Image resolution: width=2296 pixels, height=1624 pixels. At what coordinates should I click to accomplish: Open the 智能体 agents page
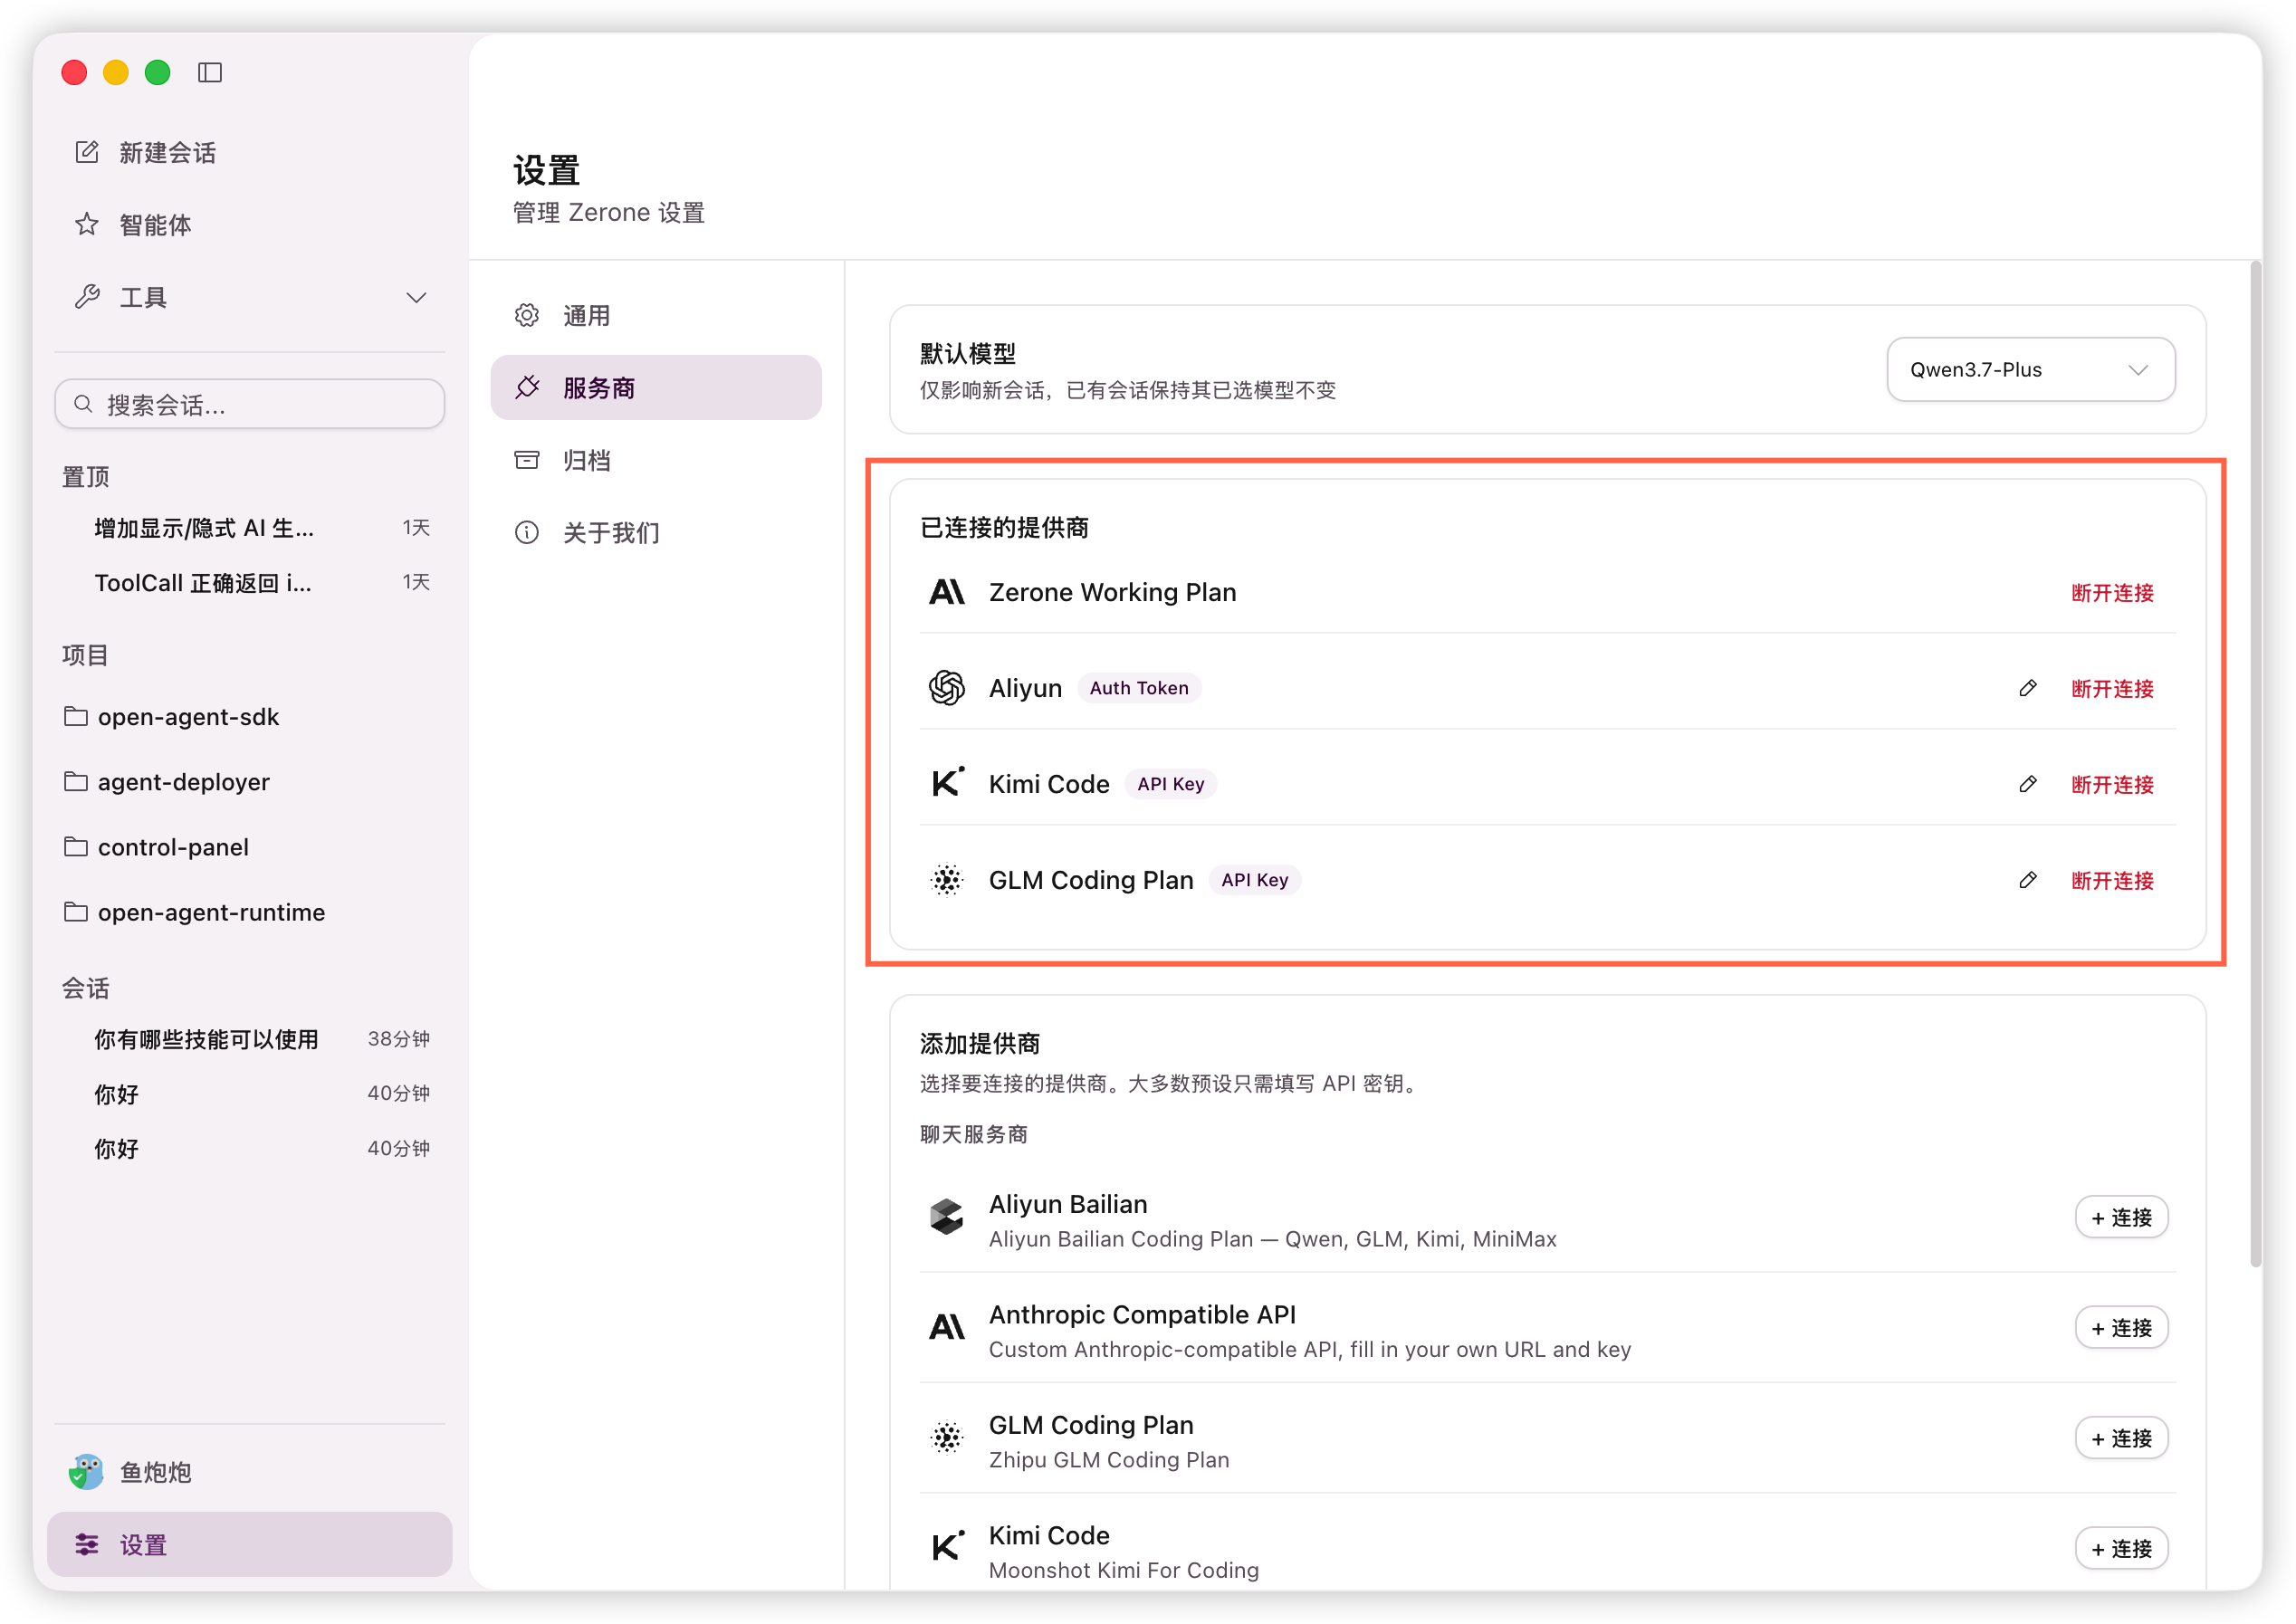[x=250, y=224]
